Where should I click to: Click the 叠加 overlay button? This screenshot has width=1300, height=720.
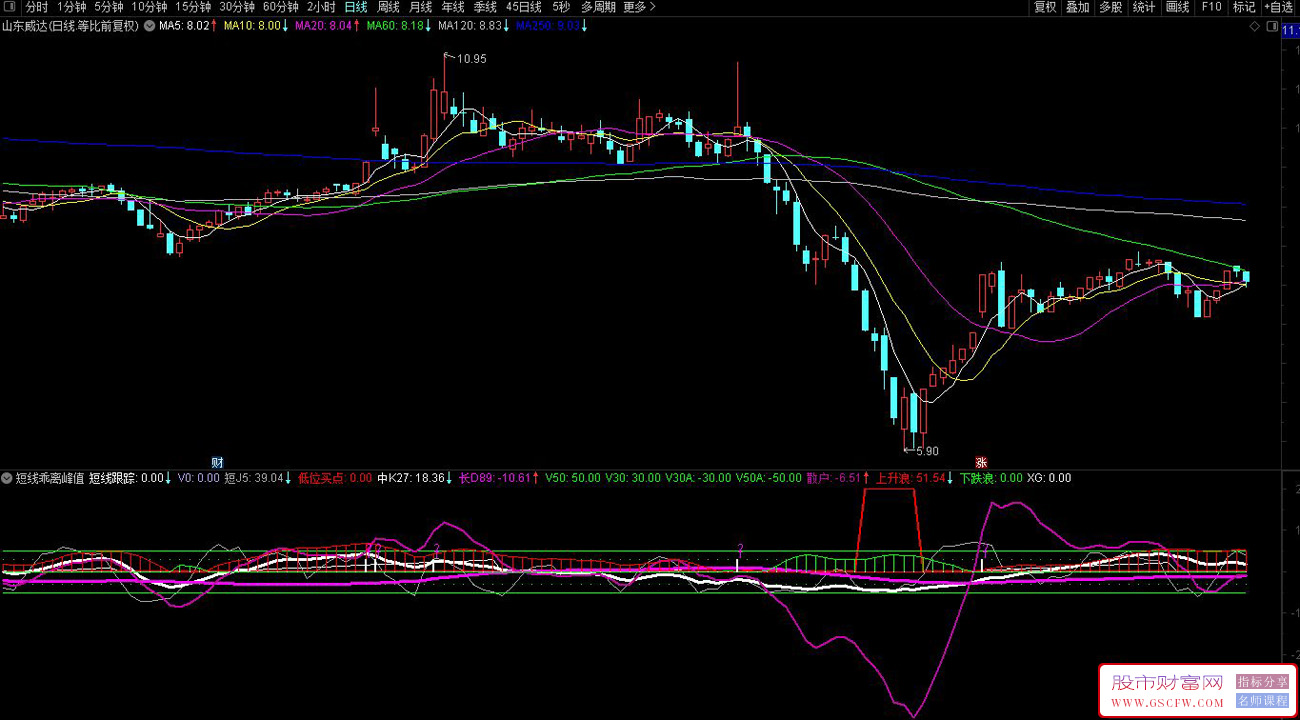click(x=1077, y=7)
